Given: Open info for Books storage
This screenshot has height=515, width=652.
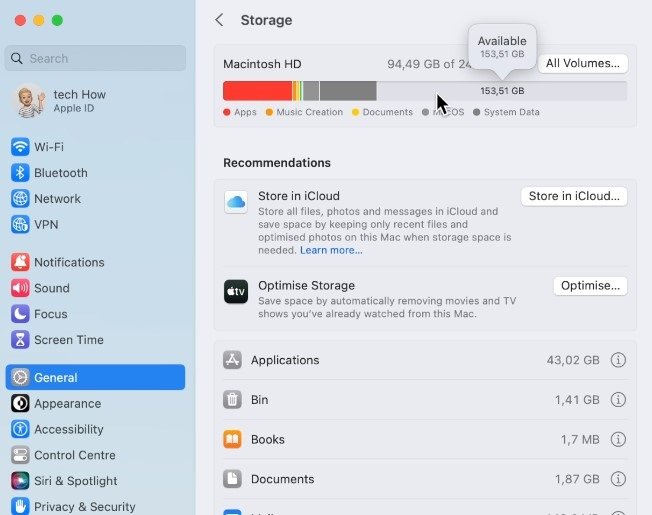Looking at the screenshot, I should (618, 439).
